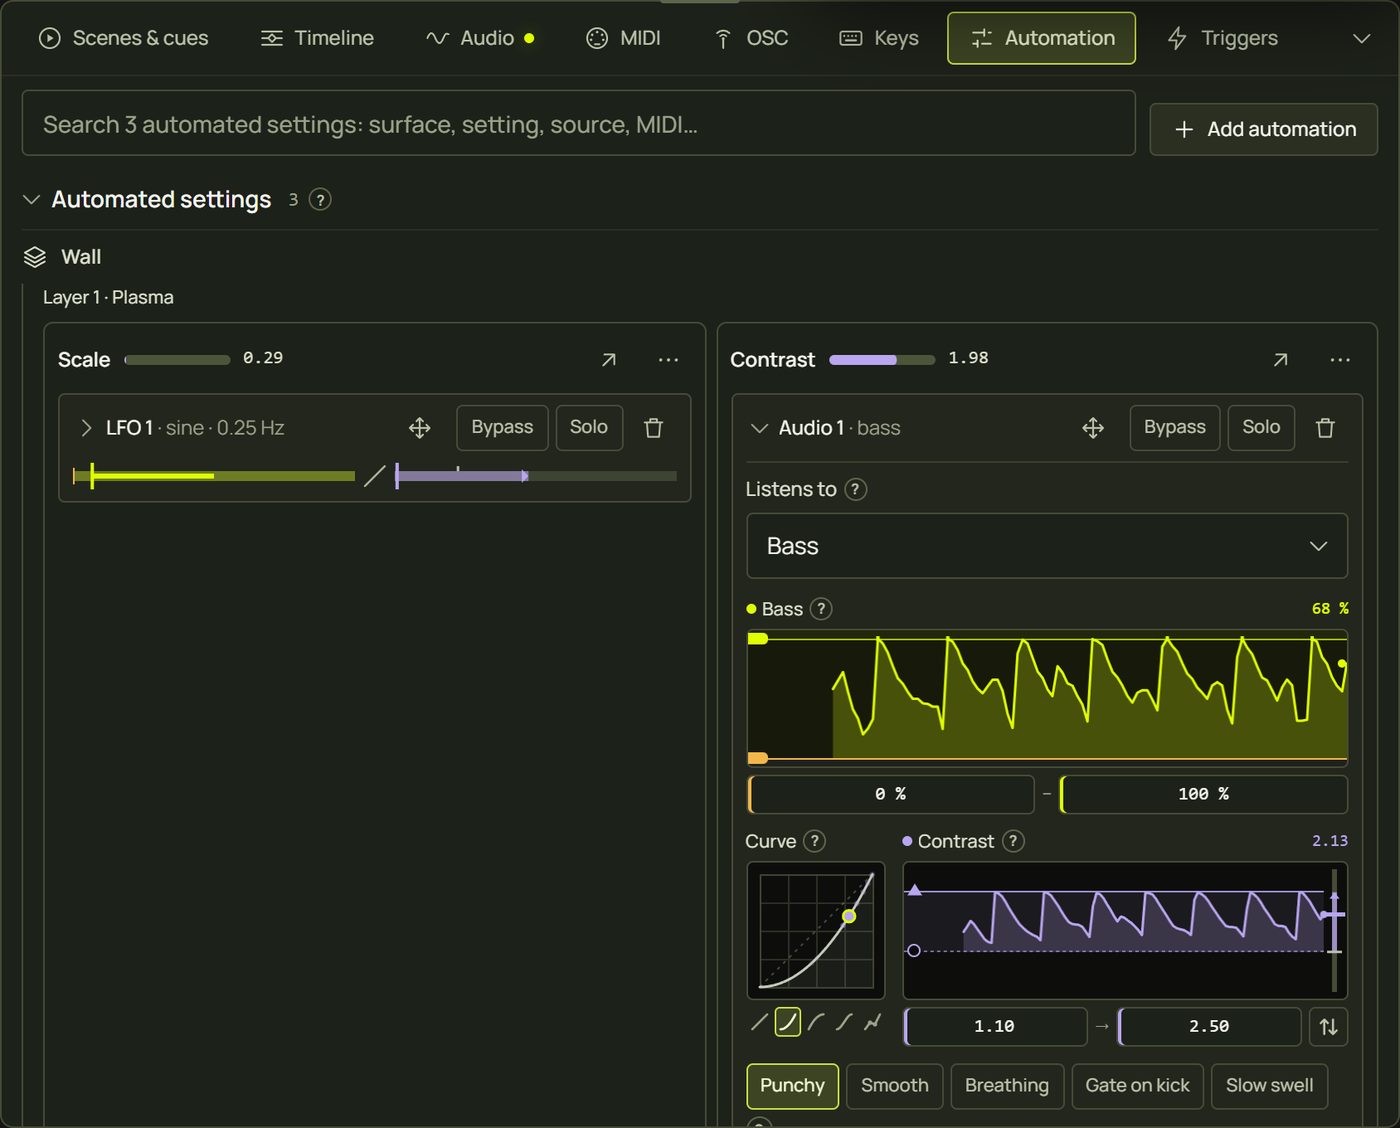Click the Contrast value slider
This screenshot has width=1400, height=1128.
882,360
